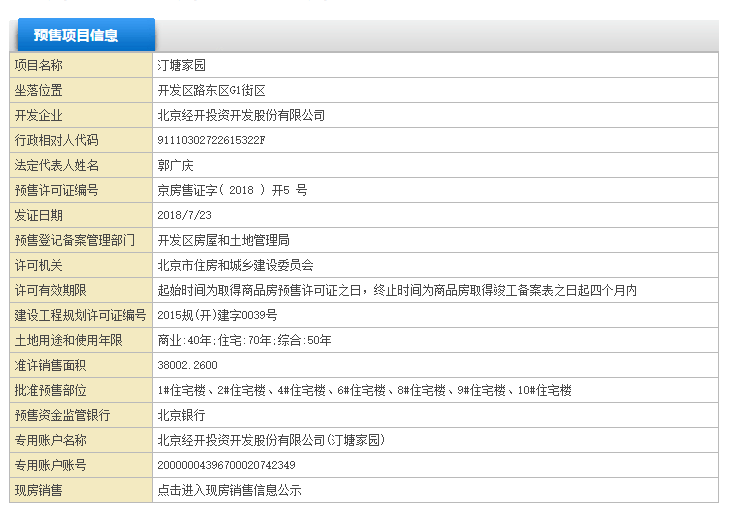Click 北京银行 in the supervising bank row
Image resolution: width=752 pixels, height=523 pixels.
click(181, 415)
